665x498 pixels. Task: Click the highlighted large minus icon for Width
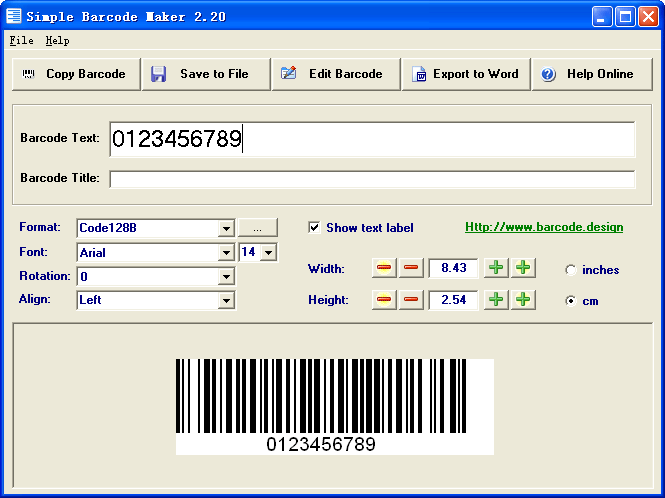384,268
